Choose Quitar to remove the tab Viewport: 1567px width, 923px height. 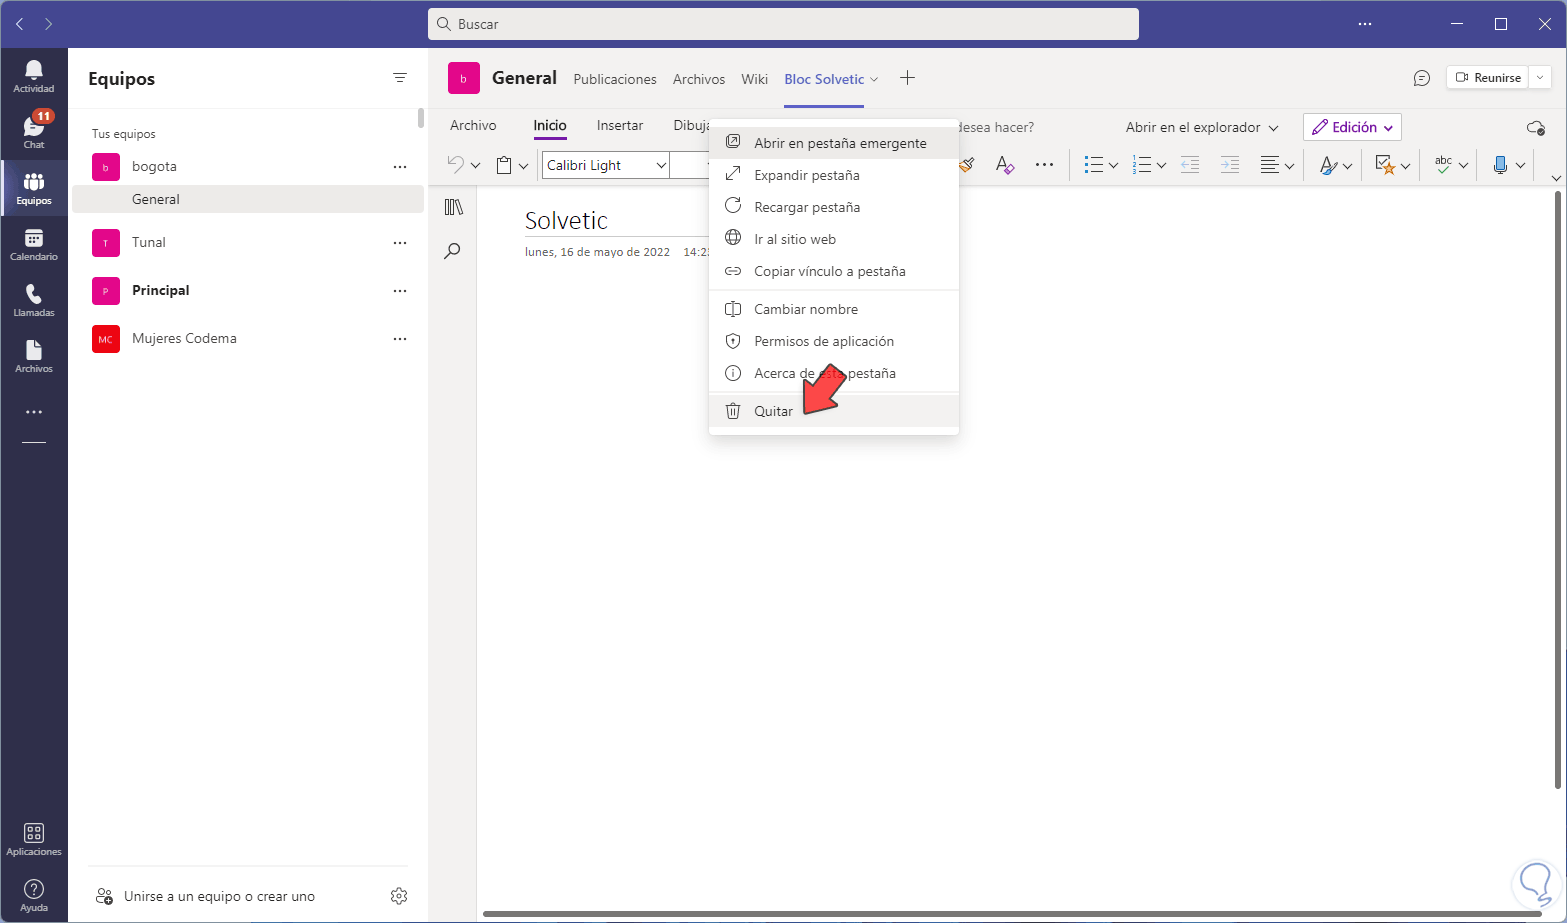click(834, 411)
